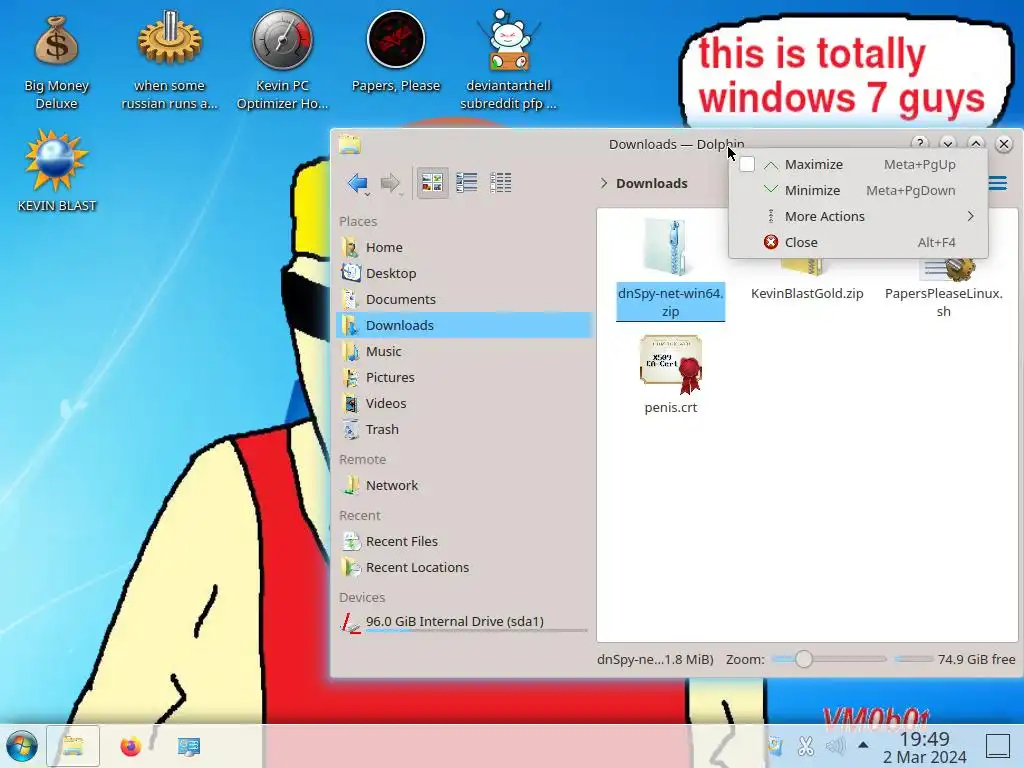Open deviantarthell subreddit pfp desktop icon
The height and width of the screenshot is (768, 1024).
(509, 61)
